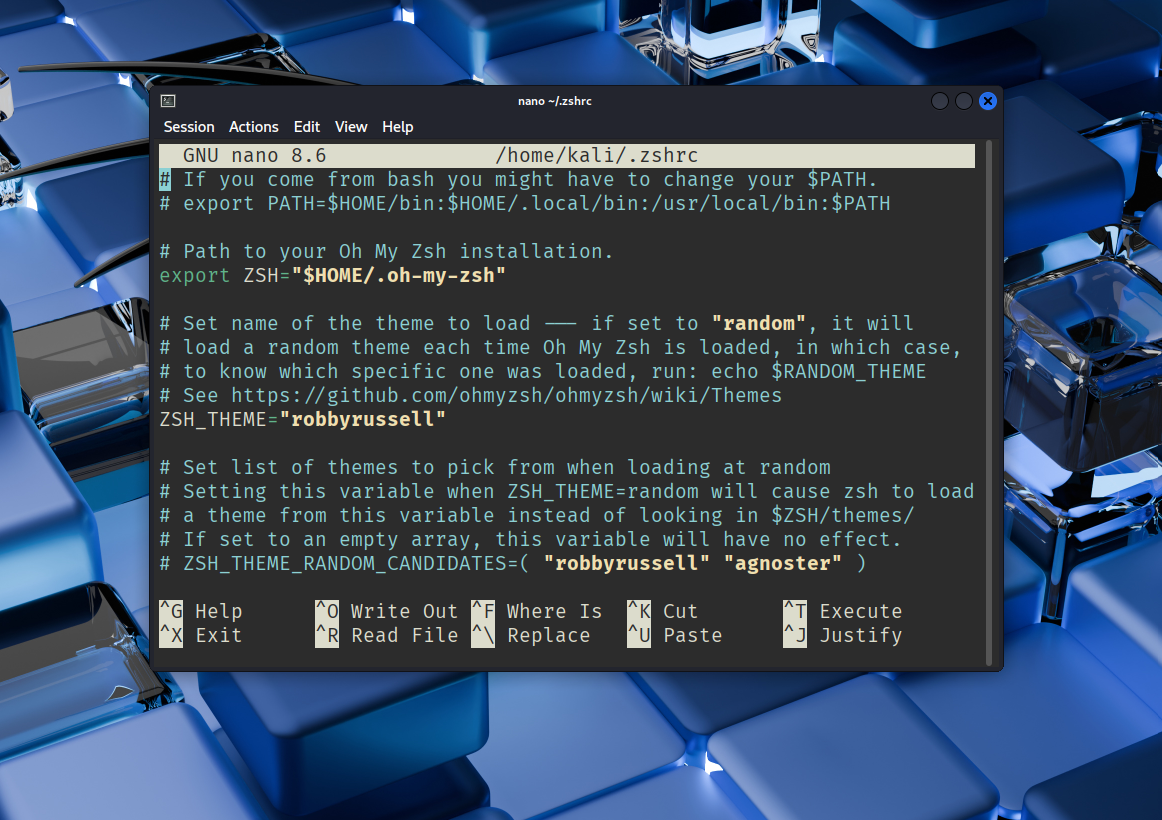Click the ^J Justify shortcut

843,636
